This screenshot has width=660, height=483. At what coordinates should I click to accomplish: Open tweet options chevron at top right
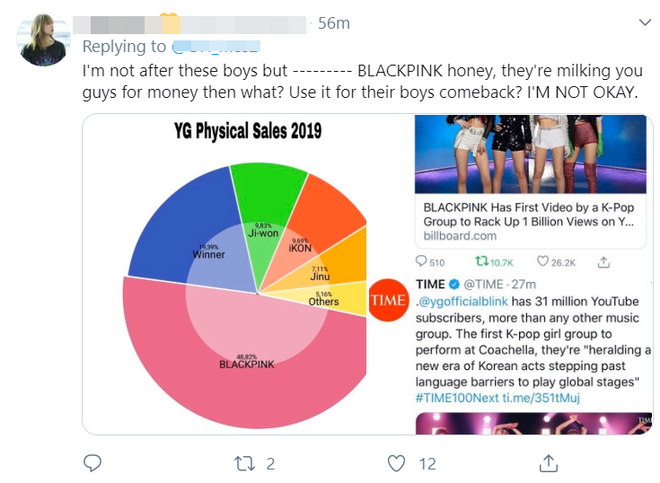[x=645, y=22]
